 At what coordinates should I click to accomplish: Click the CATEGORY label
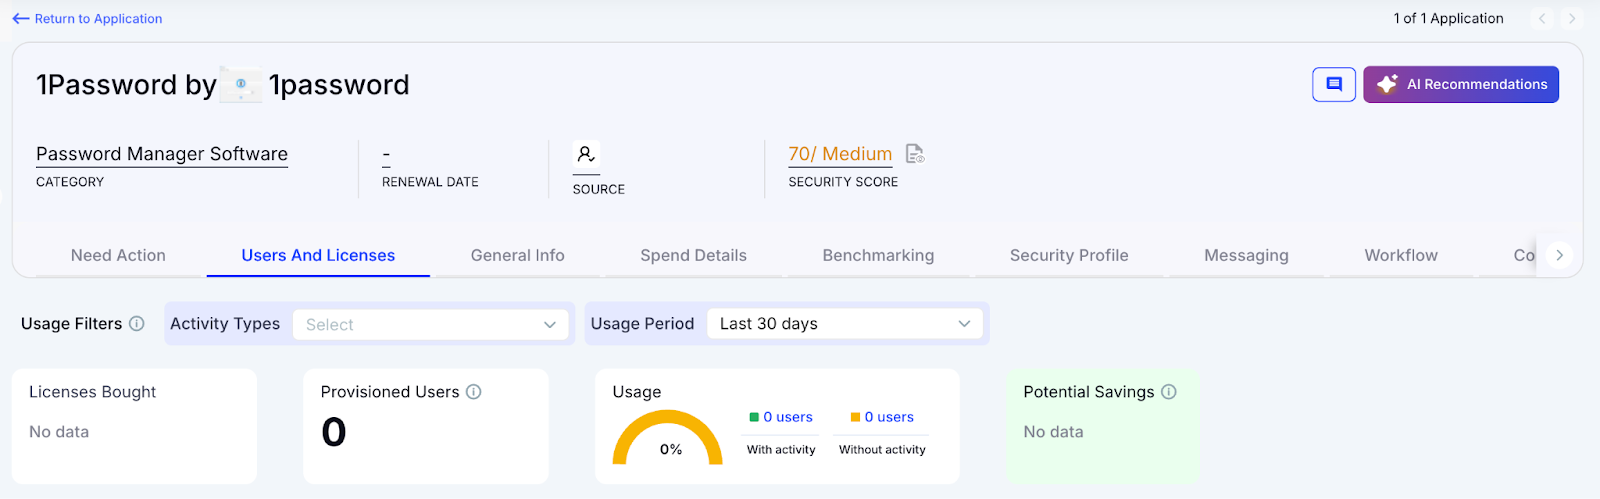click(70, 182)
